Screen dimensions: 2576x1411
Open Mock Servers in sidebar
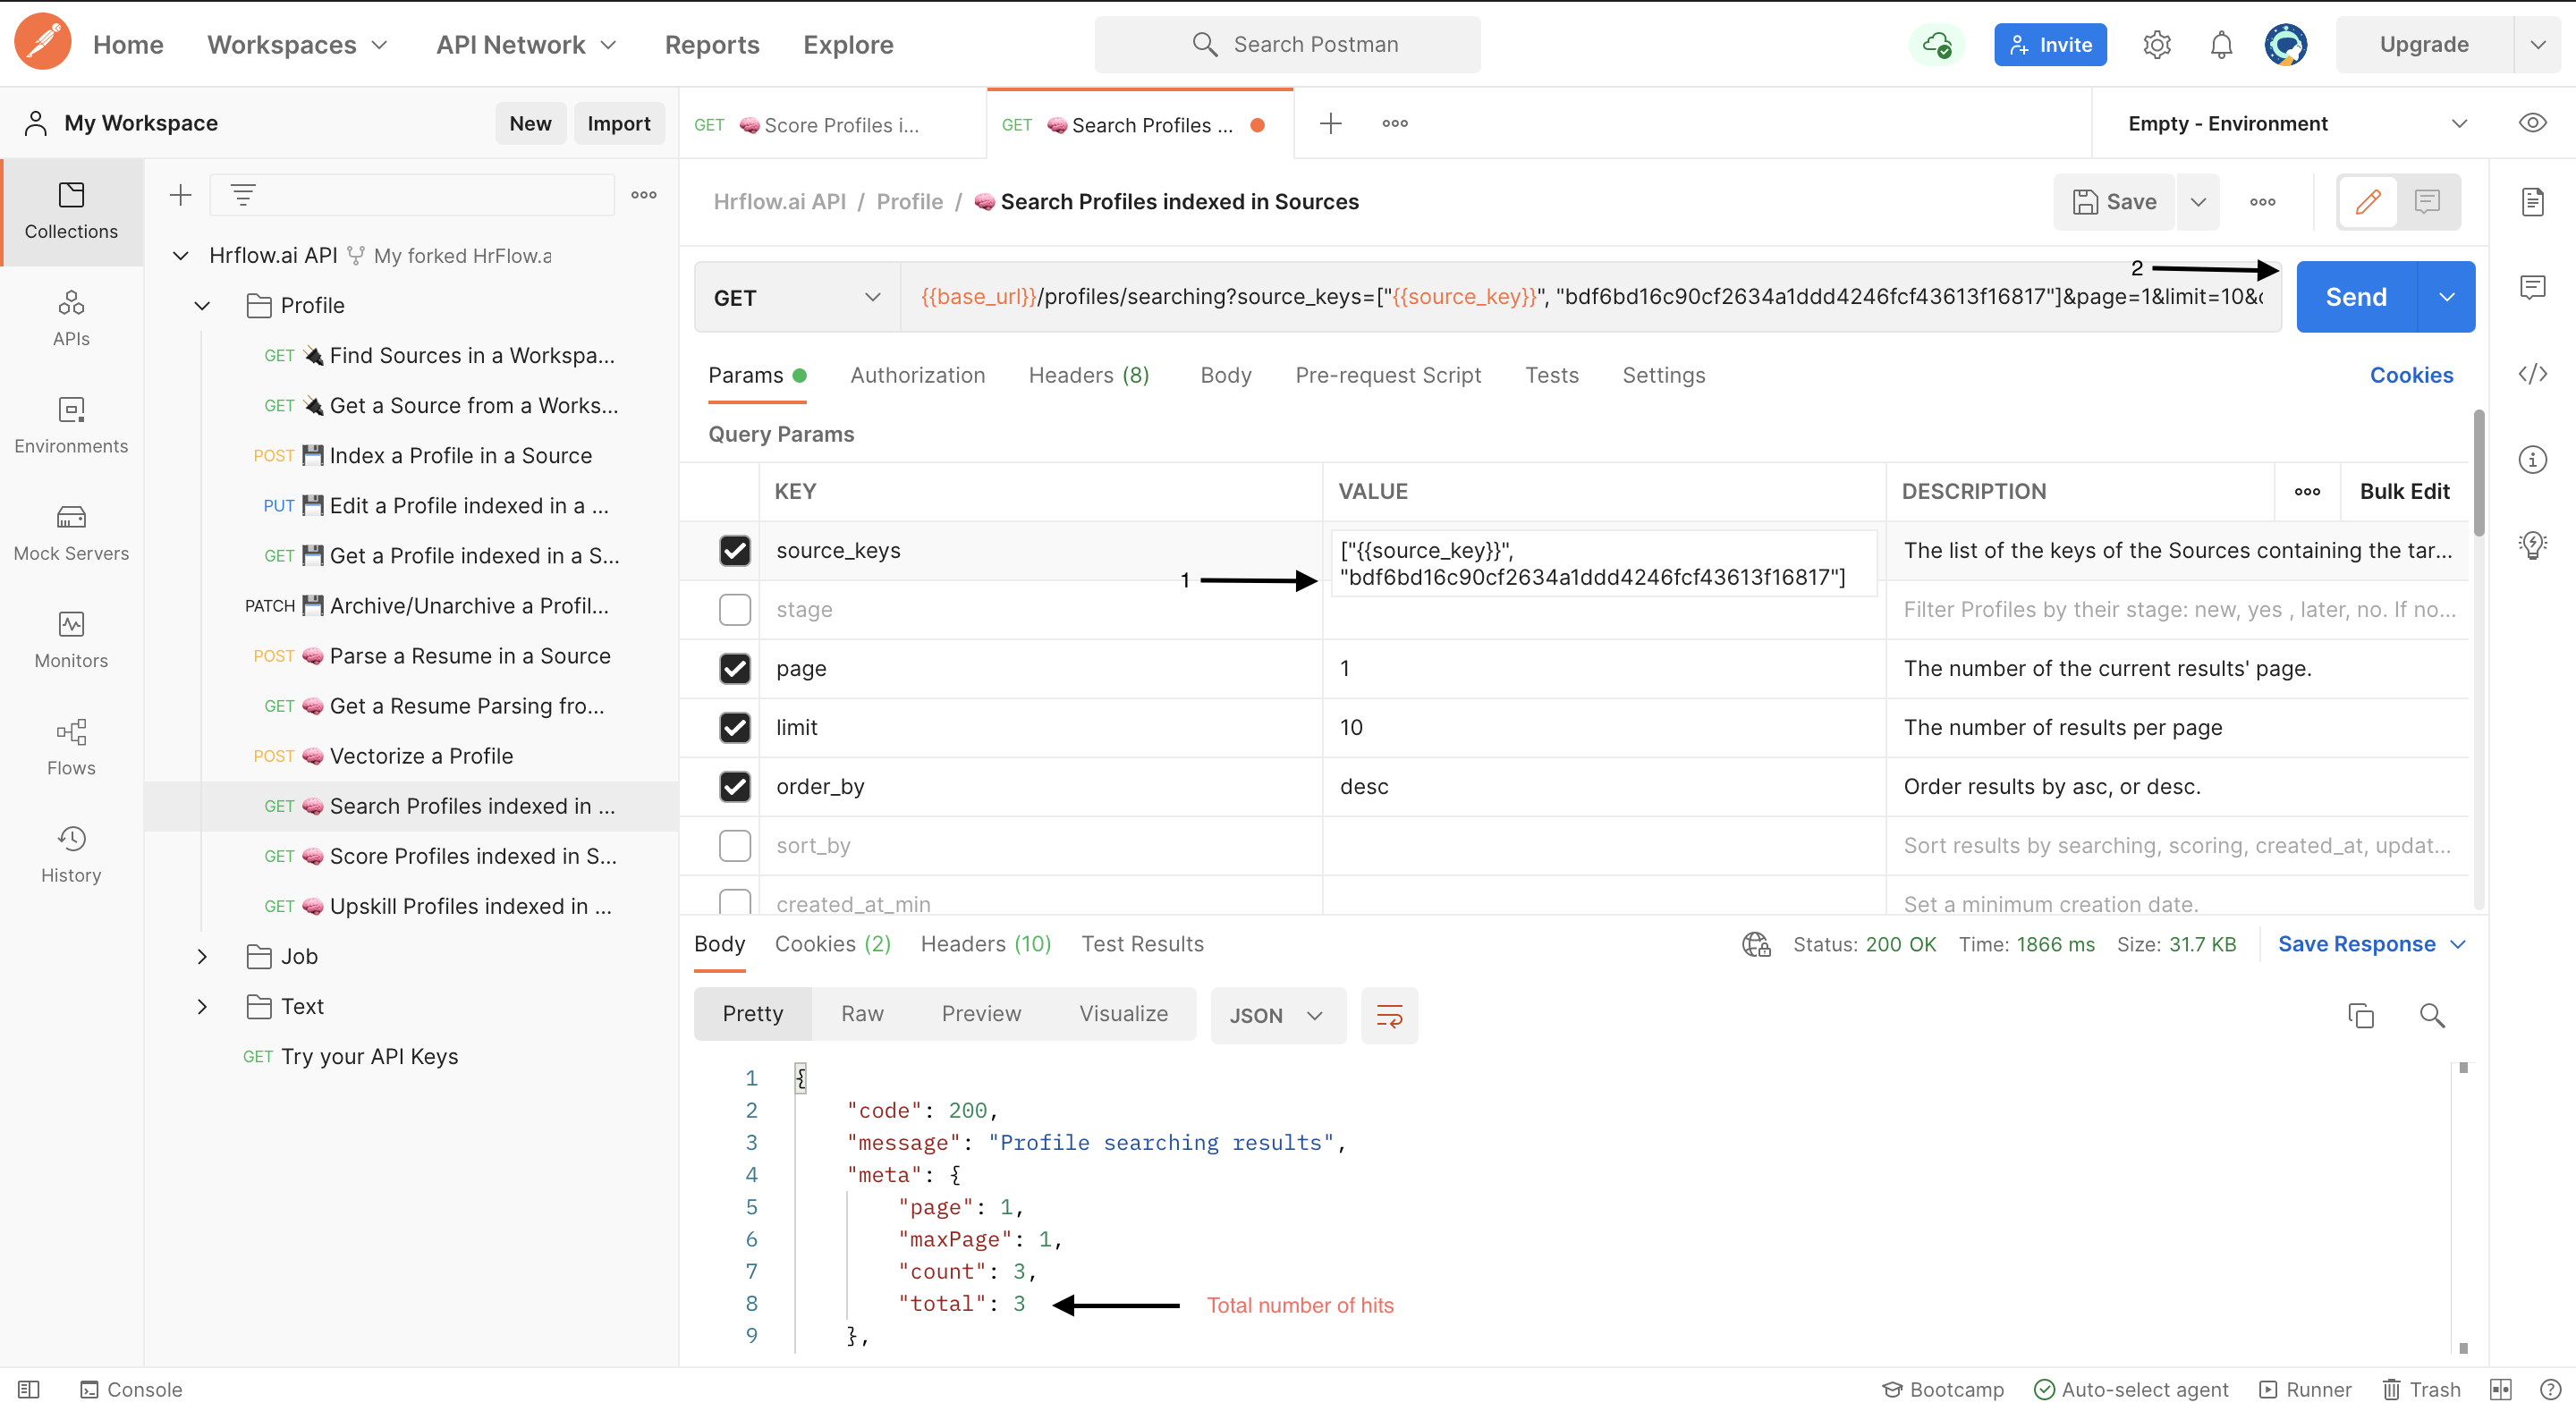pyautogui.click(x=71, y=532)
